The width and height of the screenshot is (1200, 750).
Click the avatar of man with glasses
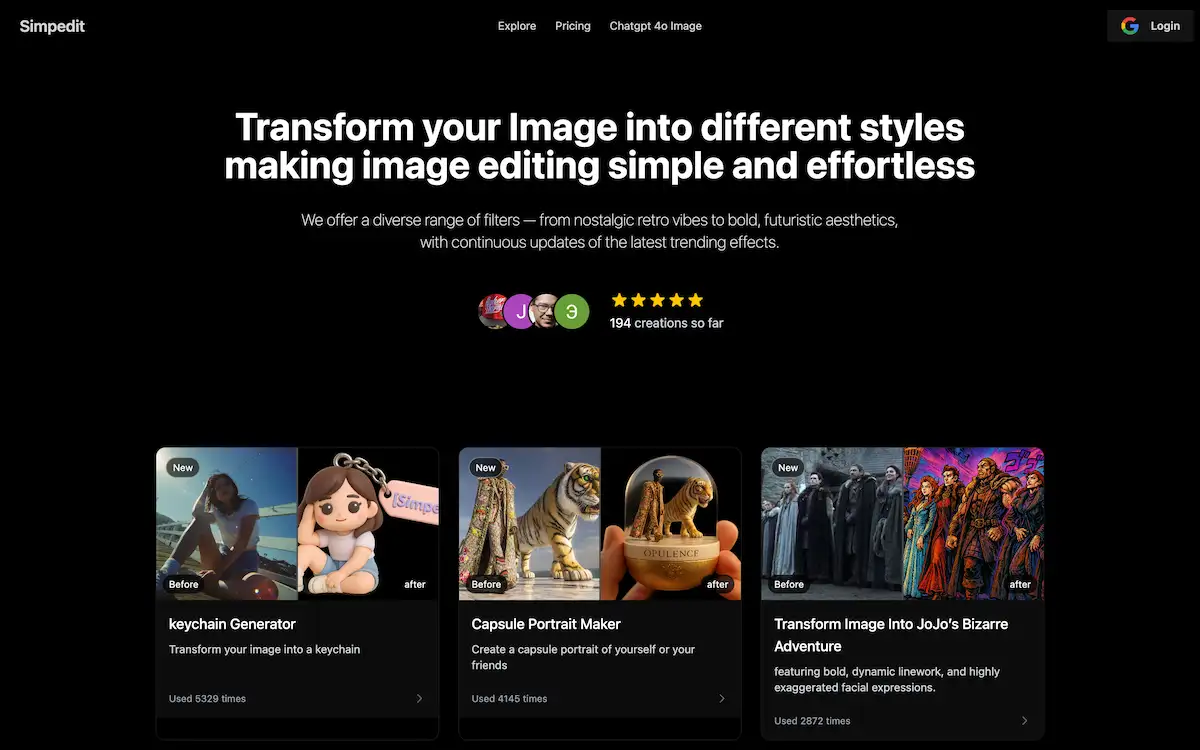pyautogui.click(x=546, y=311)
